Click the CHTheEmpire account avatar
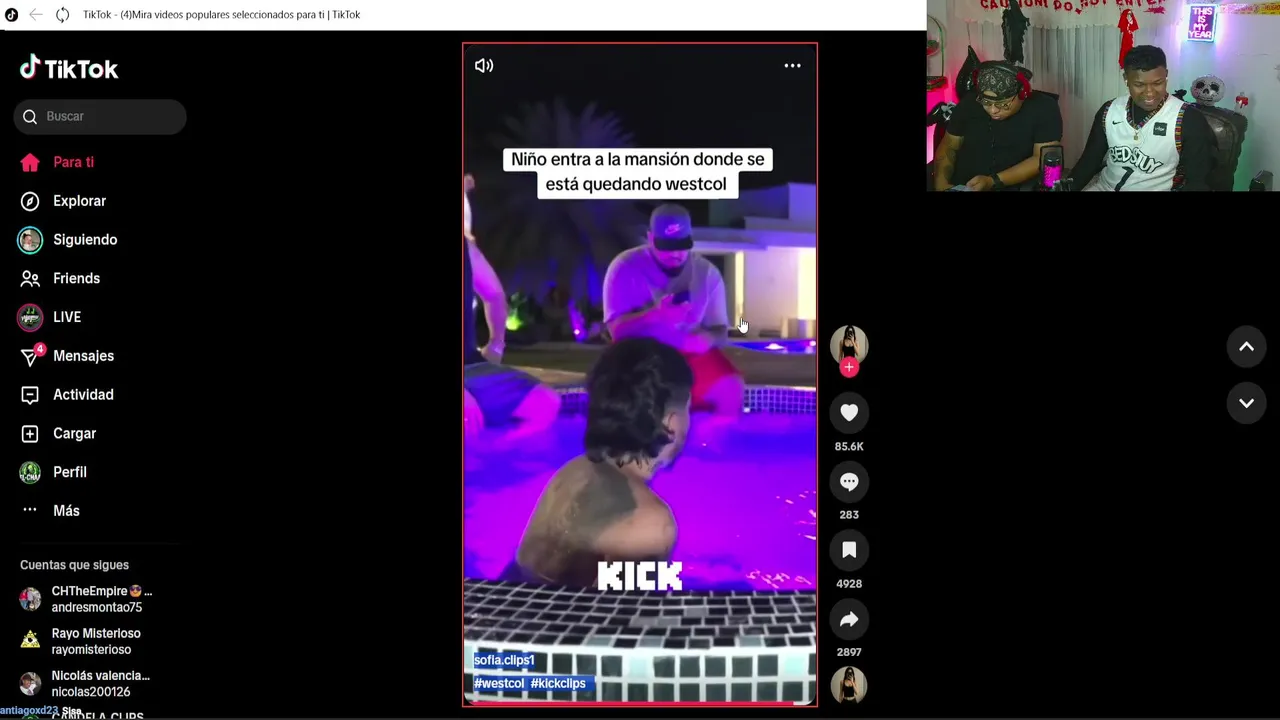The width and height of the screenshot is (1280, 720). 31,599
